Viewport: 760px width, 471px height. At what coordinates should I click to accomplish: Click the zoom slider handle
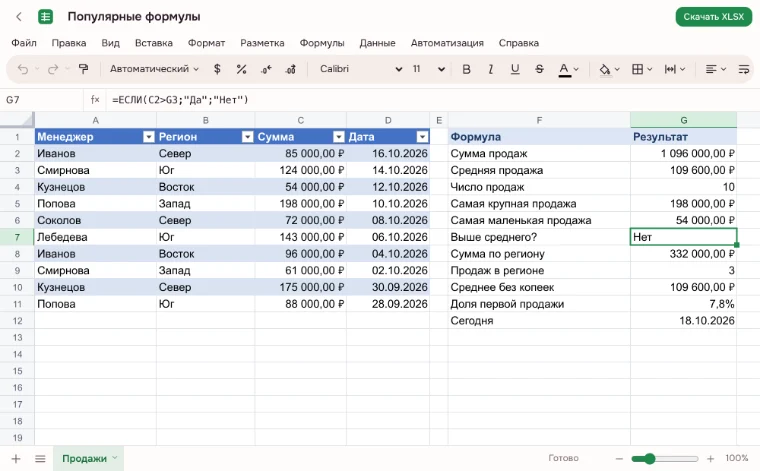pos(649,458)
